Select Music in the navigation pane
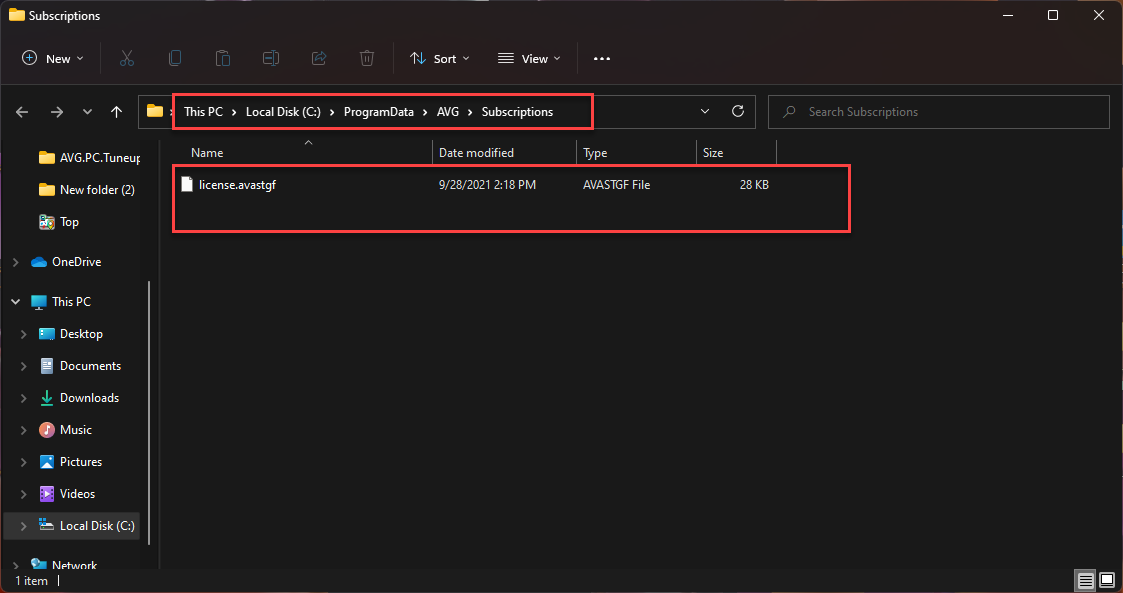Screen dimensions: 1123x593 [65, 430]
